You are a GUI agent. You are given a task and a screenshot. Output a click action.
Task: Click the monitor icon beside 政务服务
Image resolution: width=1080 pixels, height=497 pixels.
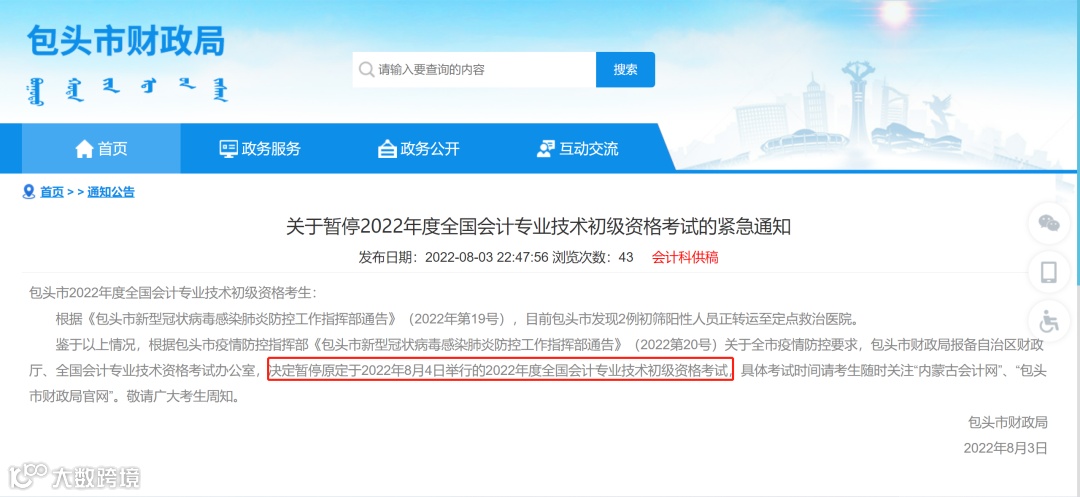(228, 149)
